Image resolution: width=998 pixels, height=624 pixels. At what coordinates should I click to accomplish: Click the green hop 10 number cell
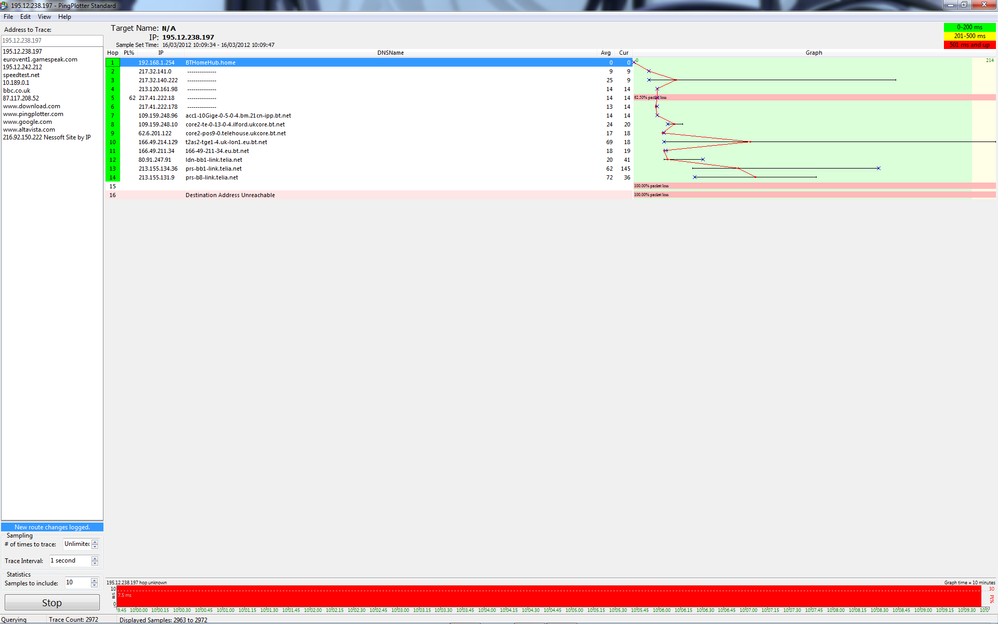tap(113, 142)
